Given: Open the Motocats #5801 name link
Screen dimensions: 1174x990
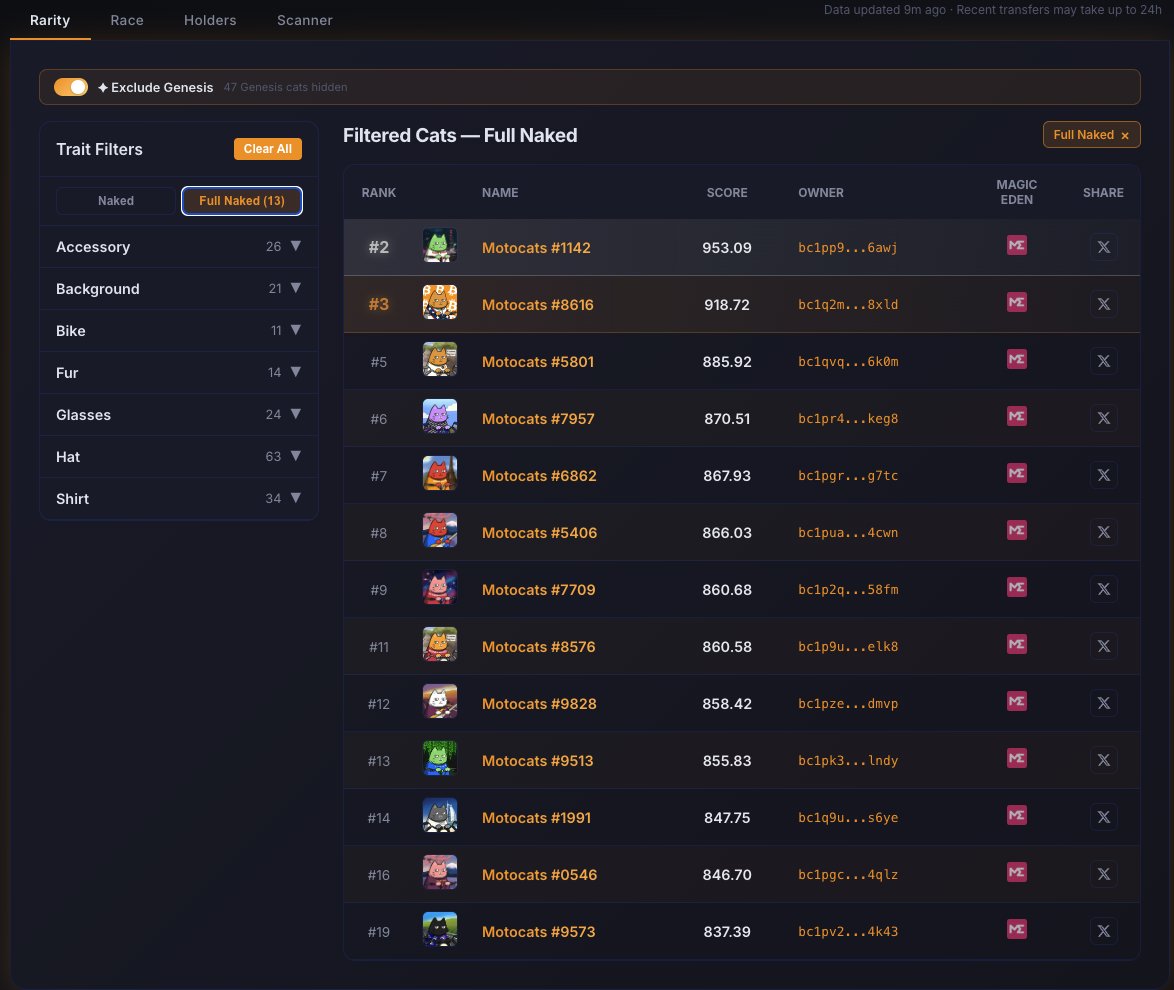Looking at the screenshot, I should pyautogui.click(x=538, y=362).
